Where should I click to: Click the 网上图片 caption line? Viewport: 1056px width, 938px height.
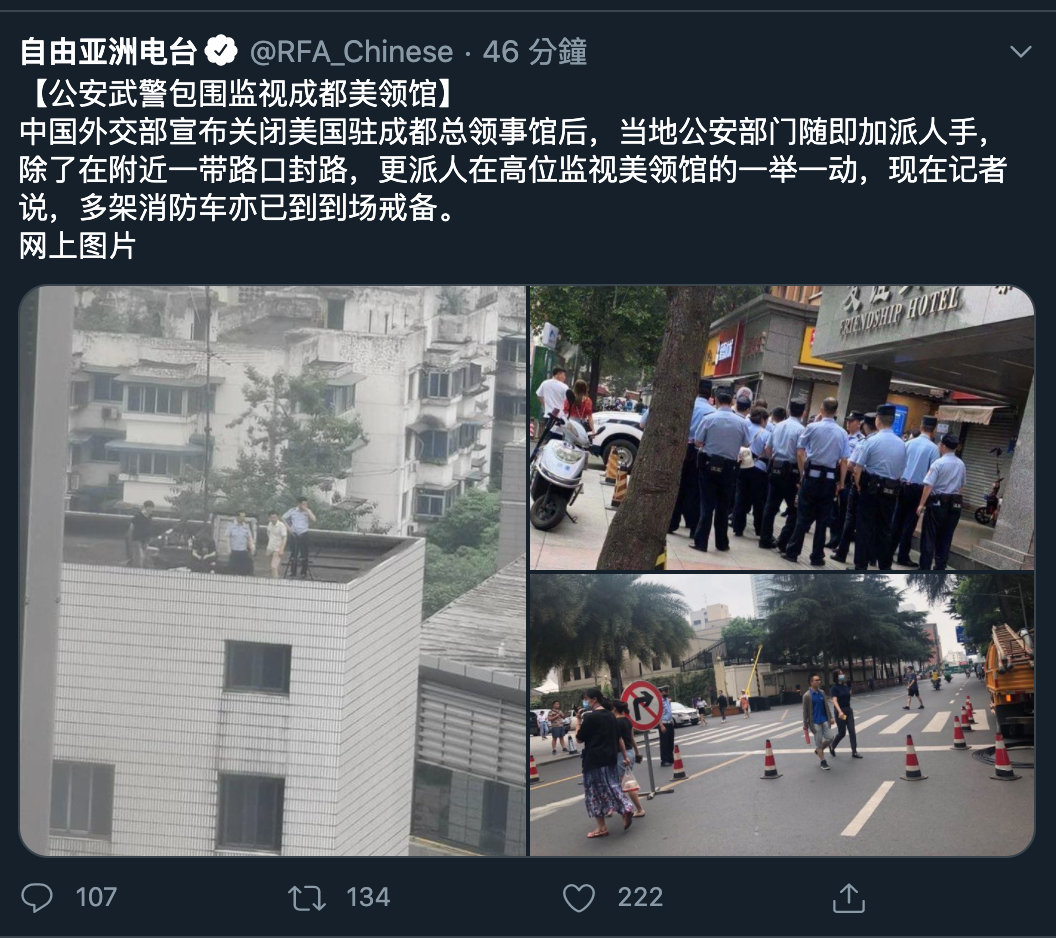click(x=77, y=246)
